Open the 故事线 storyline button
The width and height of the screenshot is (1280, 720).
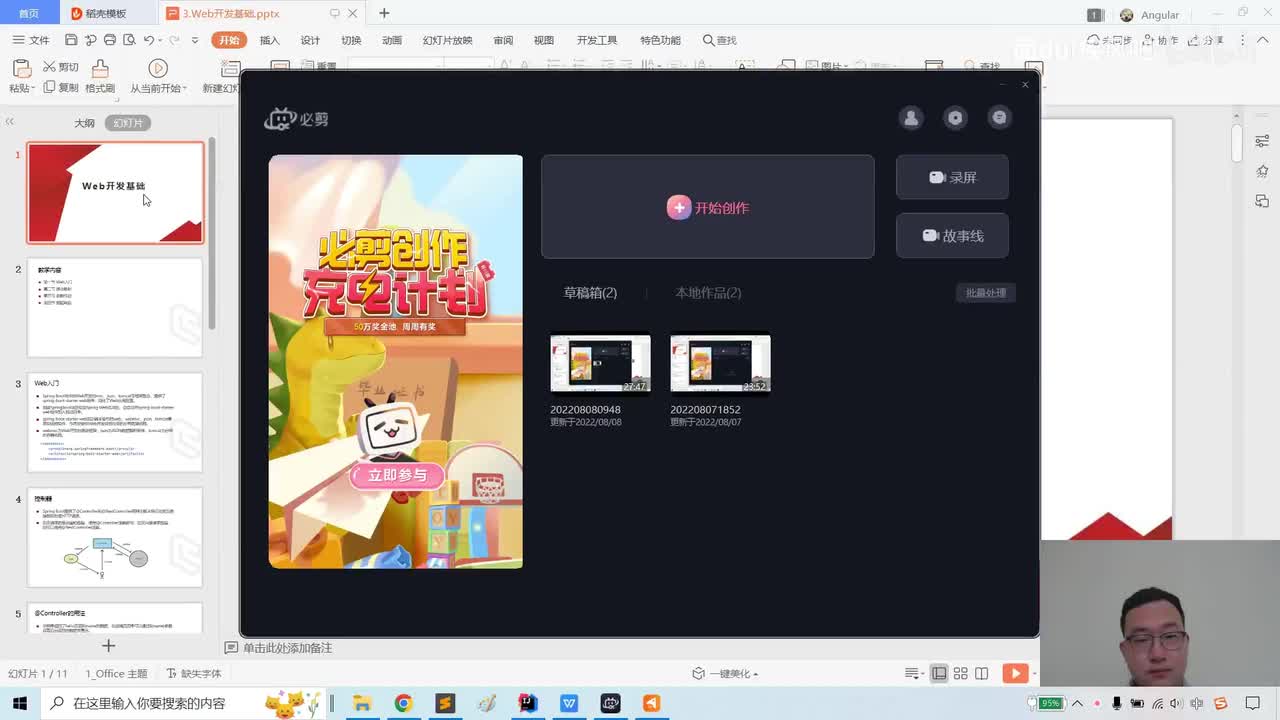[x=952, y=236]
